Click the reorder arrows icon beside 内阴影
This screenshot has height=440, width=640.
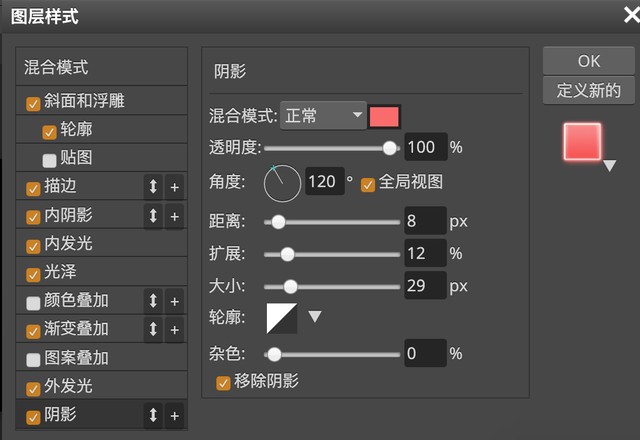pos(153,216)
